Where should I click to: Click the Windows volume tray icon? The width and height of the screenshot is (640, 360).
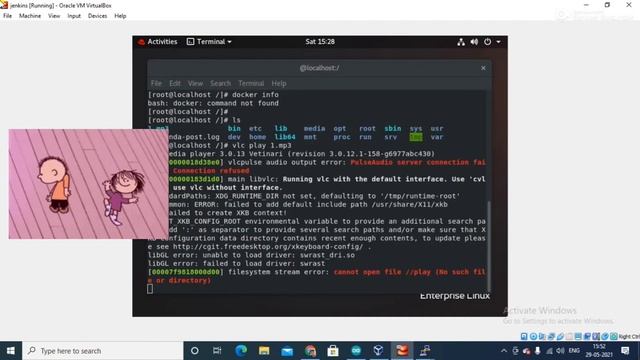point(560,351)
